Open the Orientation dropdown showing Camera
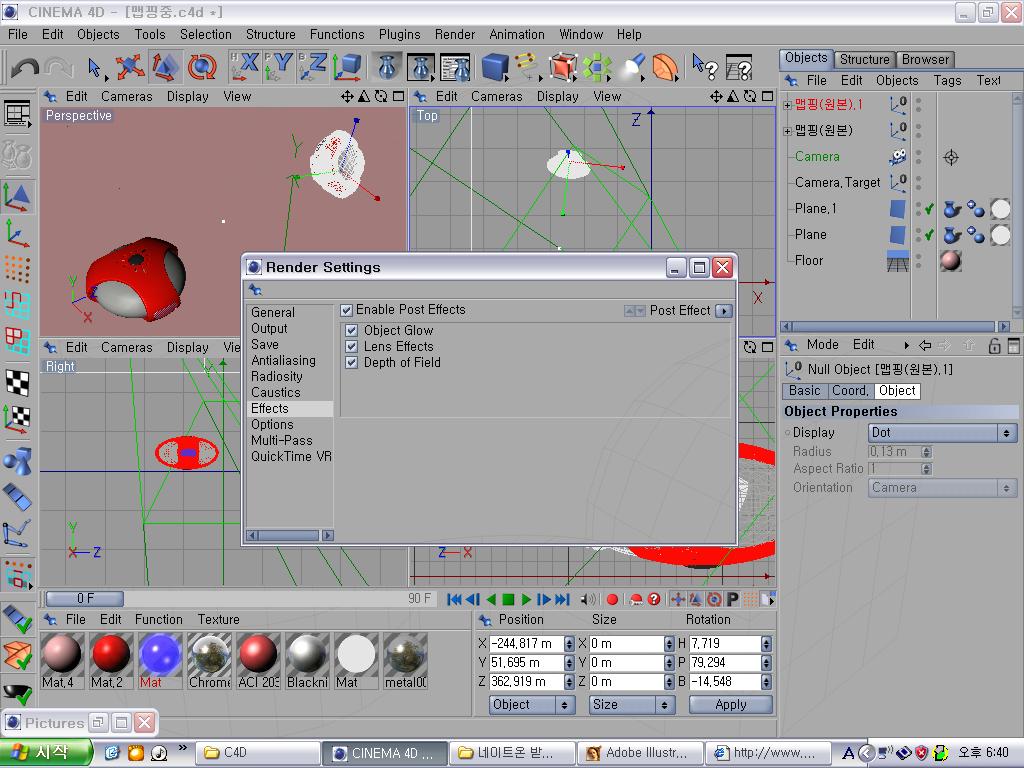Viewport: 1024px width, 768px height. (x=942, y=488)
